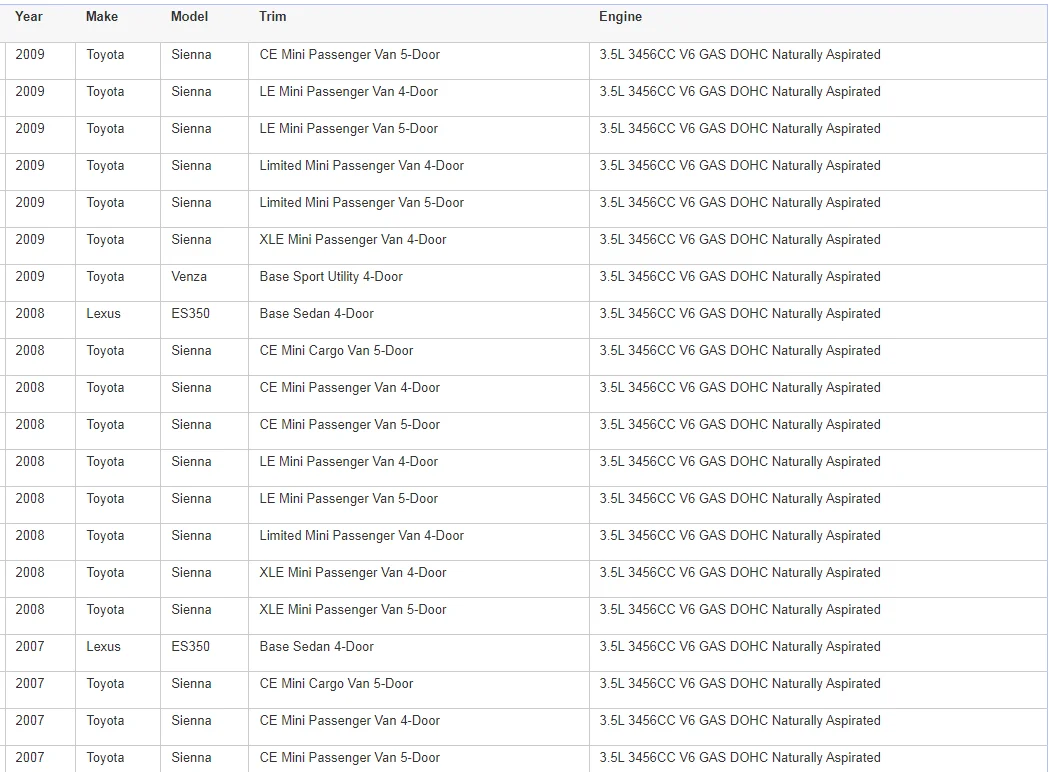Click the 'Venza' model cell
The height and width of the screenshot is (772, 1050).
189,277
